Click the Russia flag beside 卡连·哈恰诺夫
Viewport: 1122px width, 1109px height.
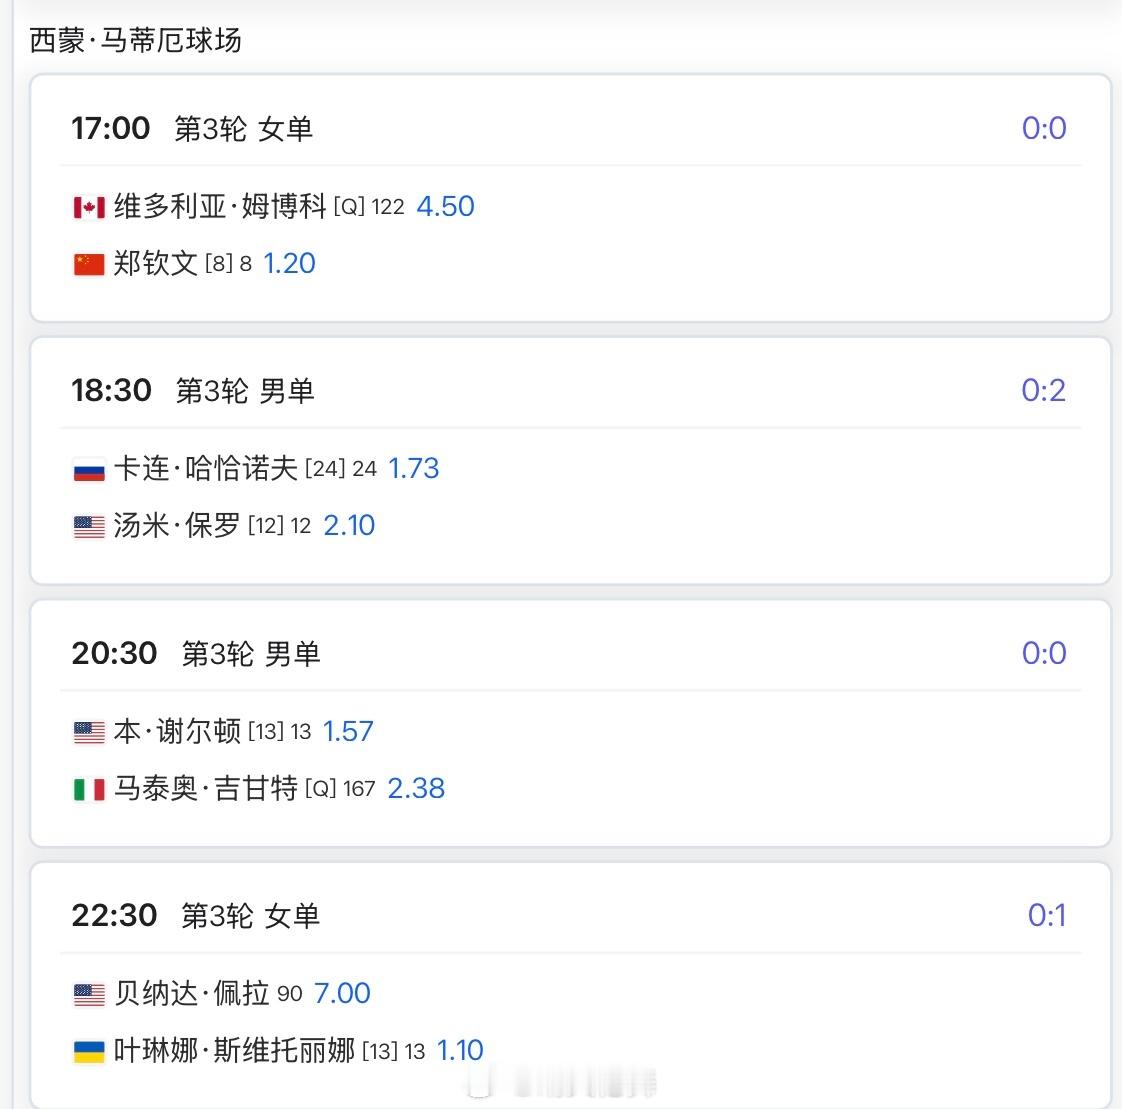click(x=89, y=470)
